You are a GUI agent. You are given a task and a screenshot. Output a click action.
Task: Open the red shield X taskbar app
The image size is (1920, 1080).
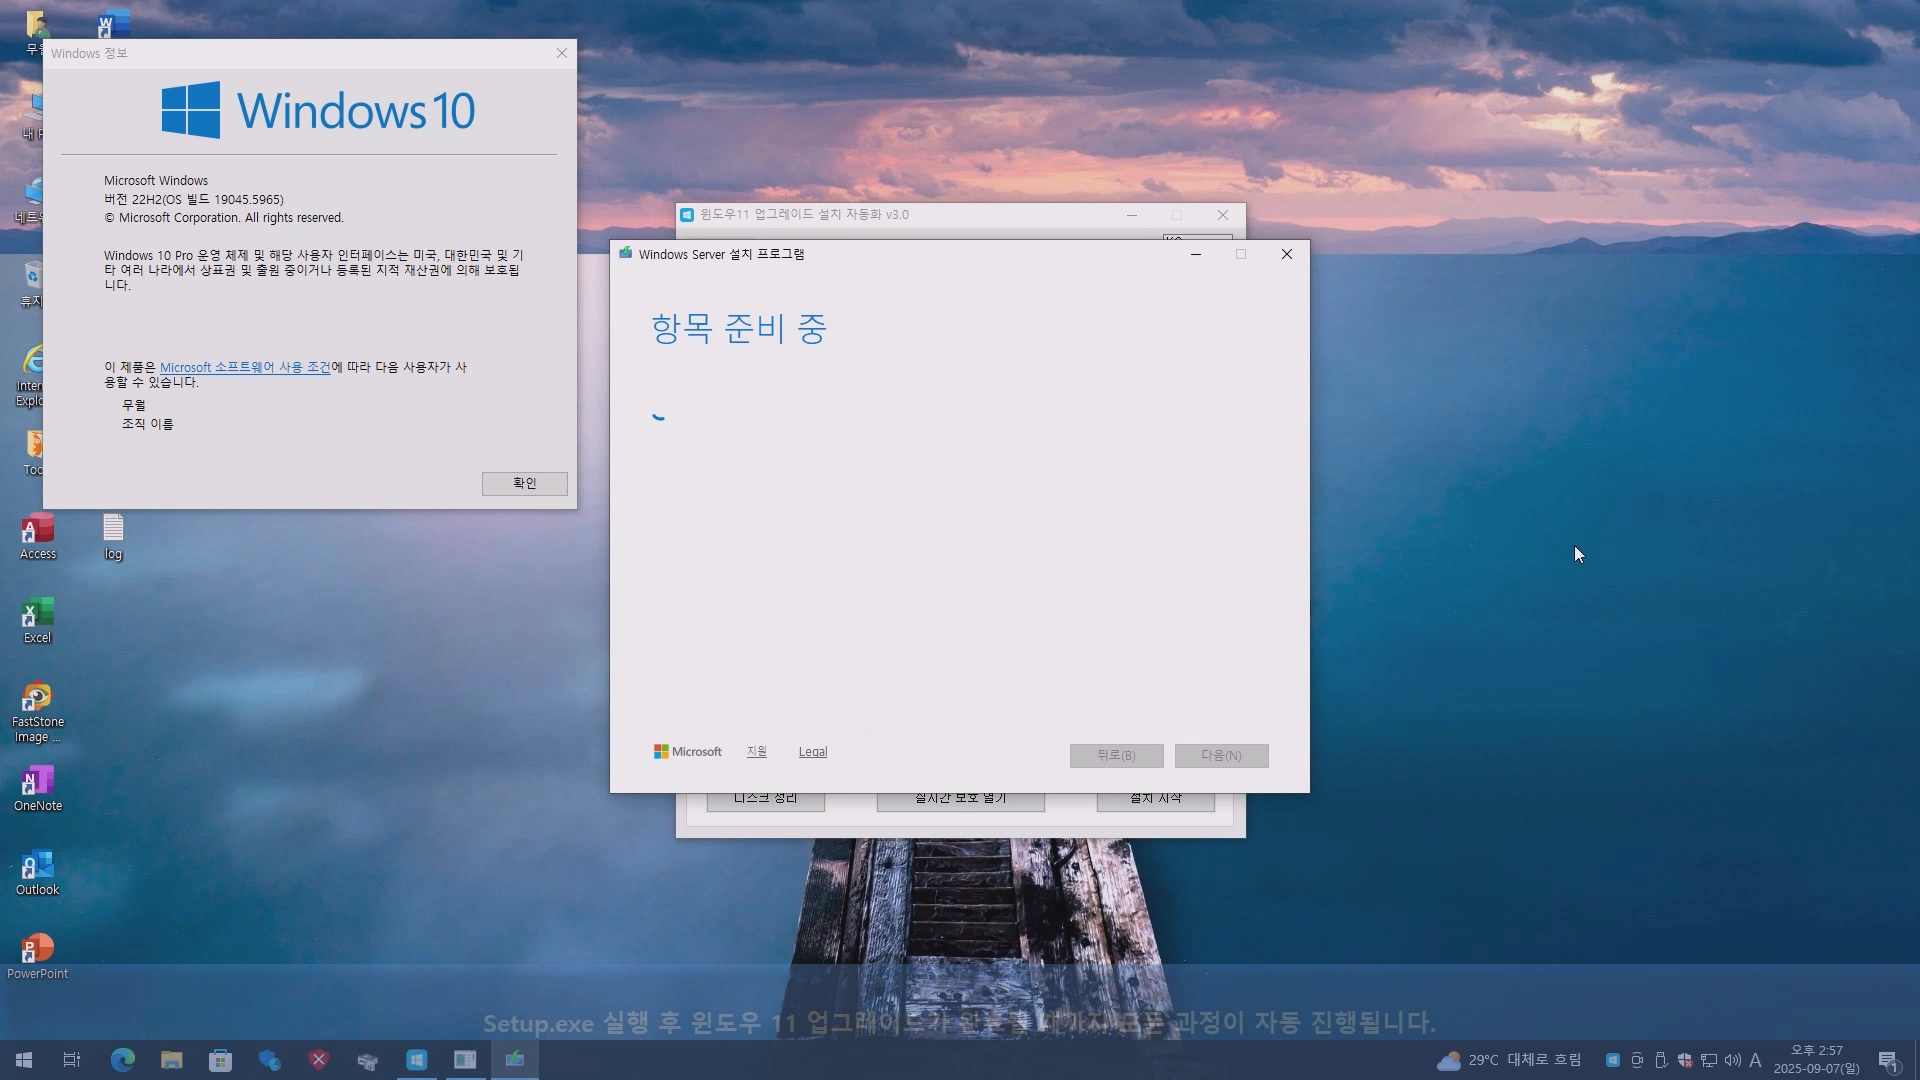(318, 1060)
